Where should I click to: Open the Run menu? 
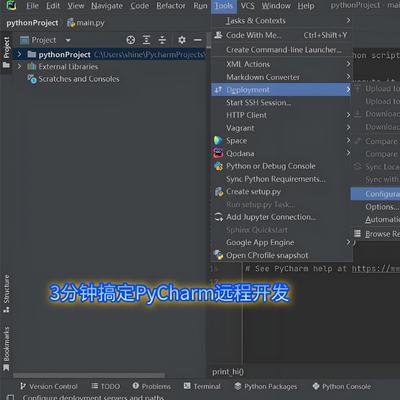pos(200,6)
